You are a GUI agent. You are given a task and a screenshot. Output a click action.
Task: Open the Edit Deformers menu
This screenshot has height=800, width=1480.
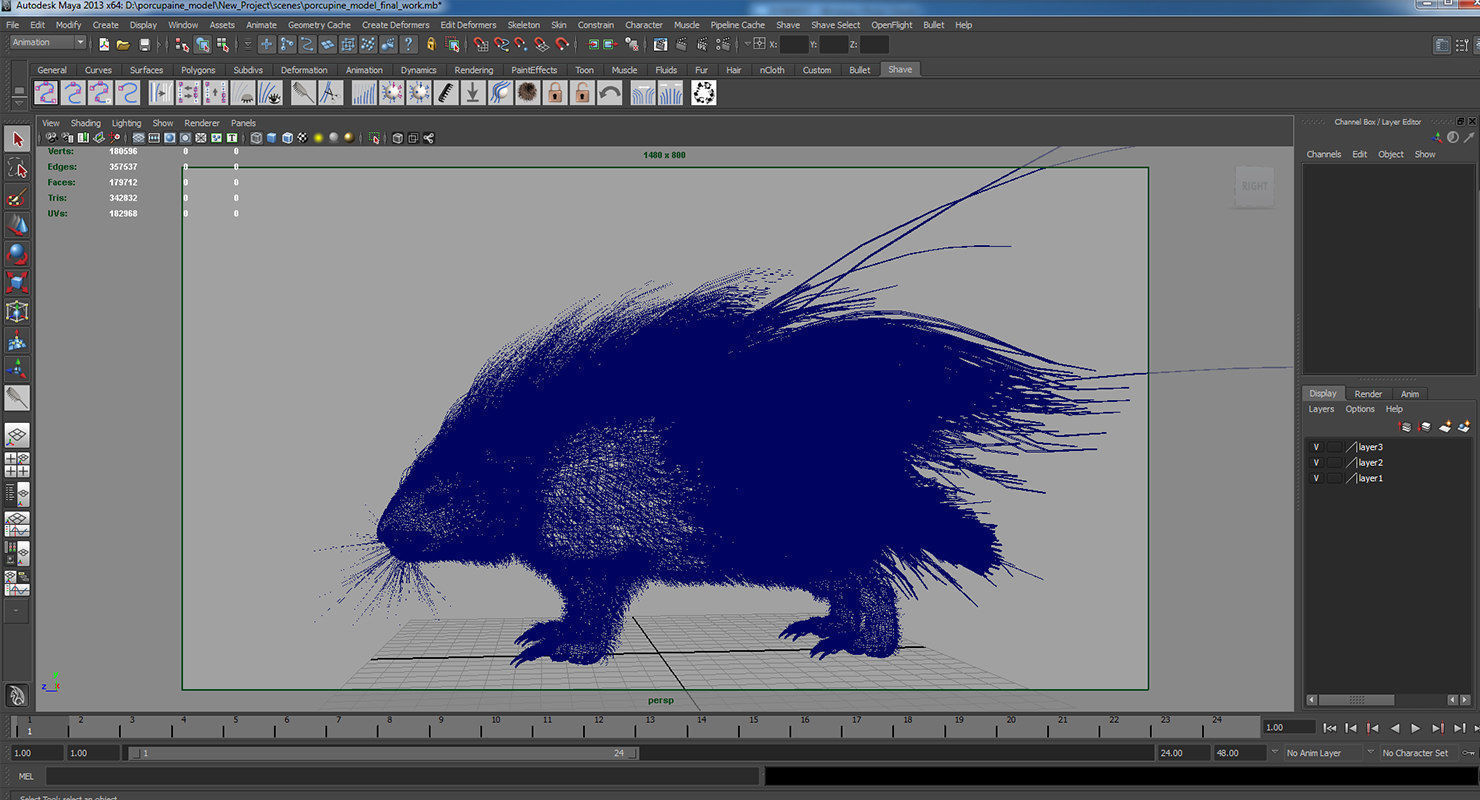pos(468,25)
